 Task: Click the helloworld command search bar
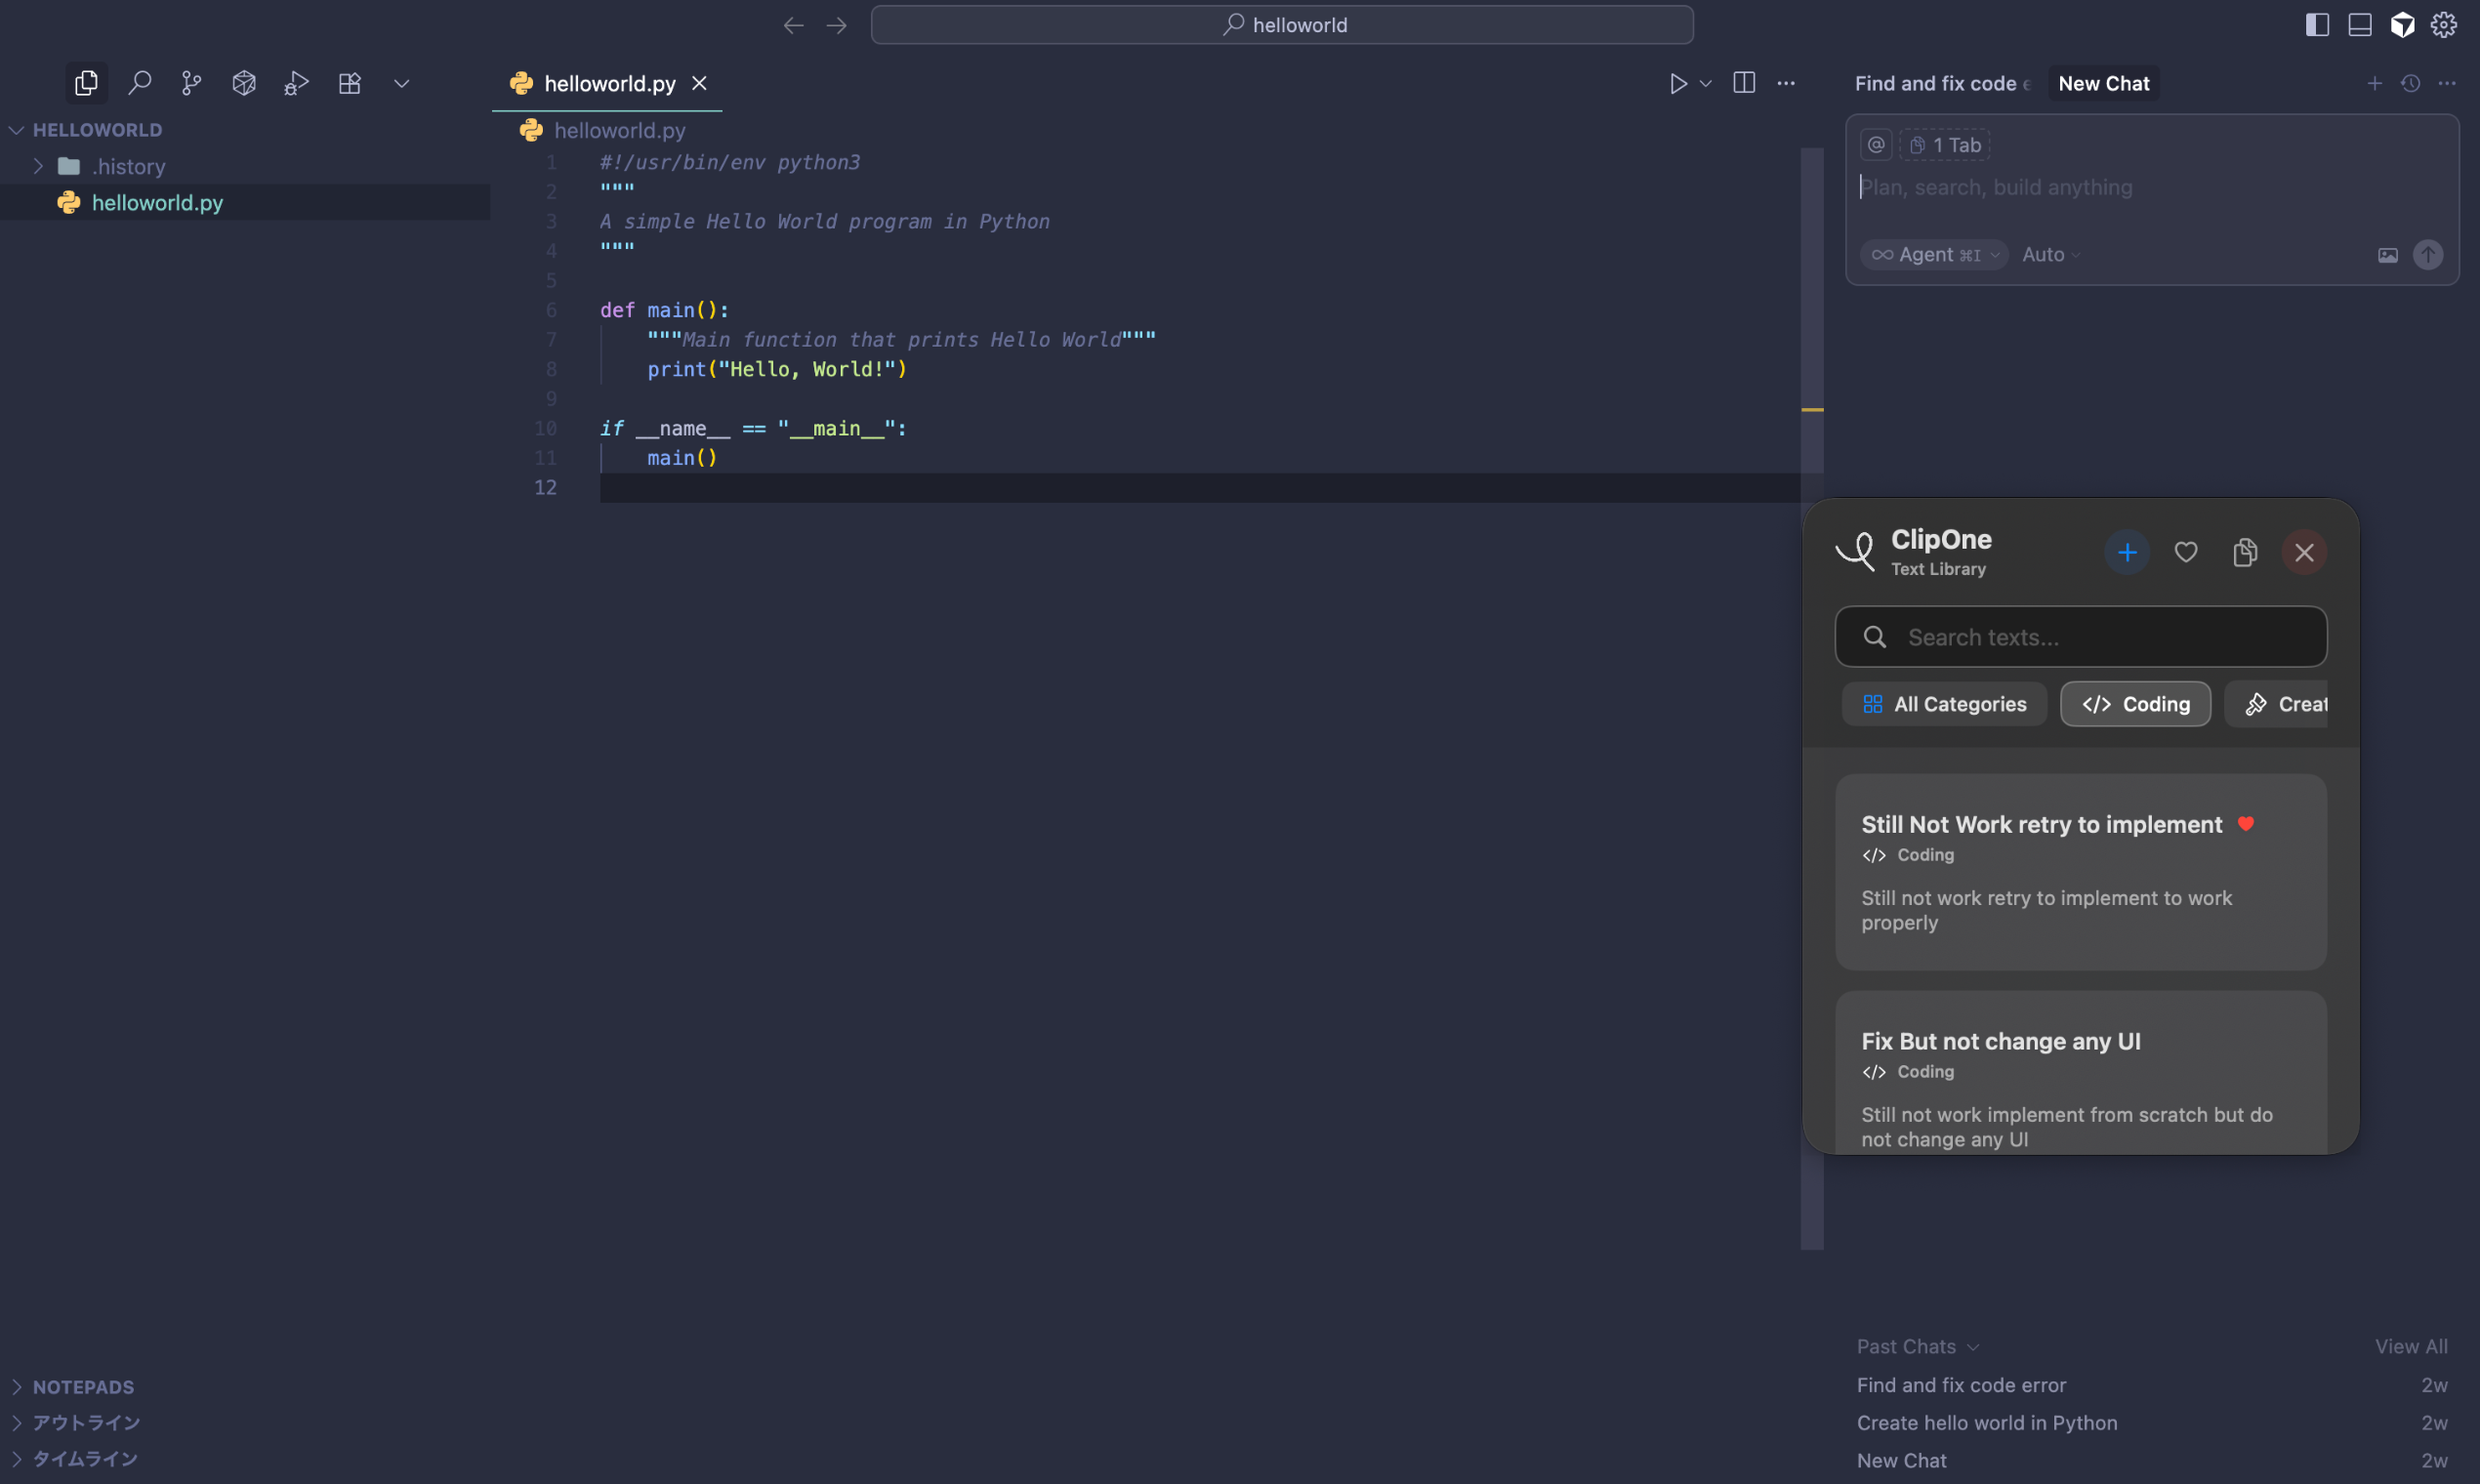click(1282, 25)
